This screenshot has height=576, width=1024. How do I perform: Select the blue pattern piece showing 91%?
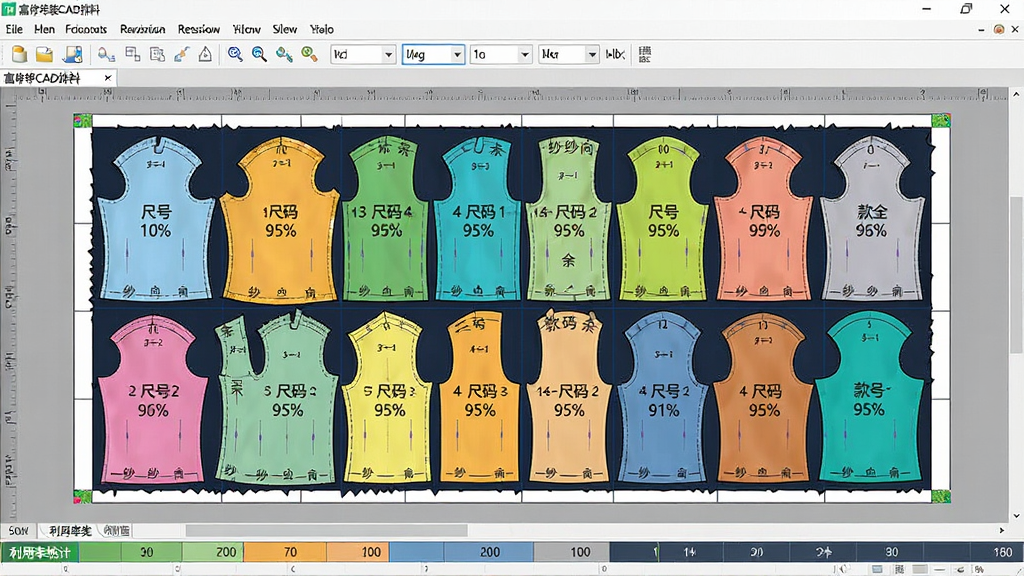[x=663, y=398]
